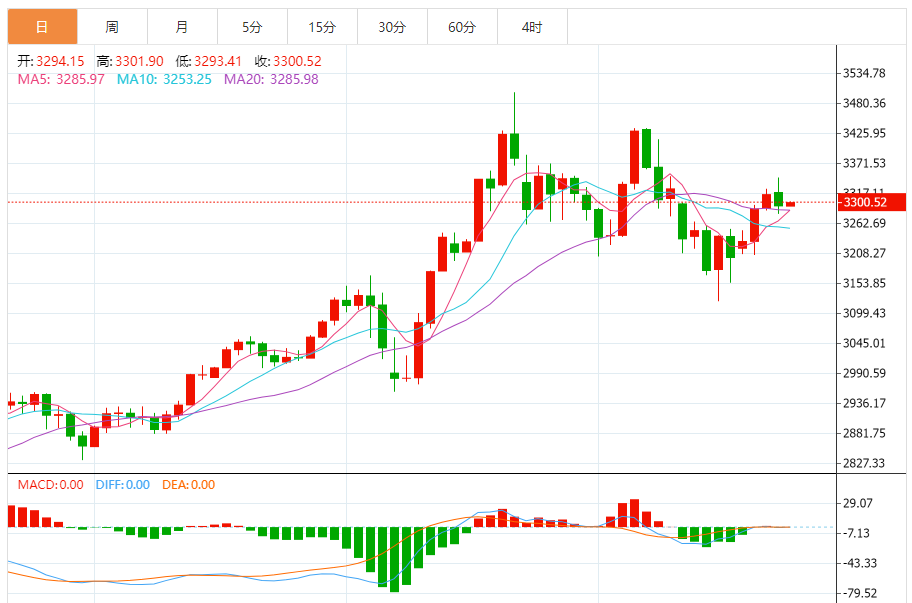The width and height of the screenshot is (912, 603).
Task: Open the 60分 chart tab
Action: pos(462,27)
